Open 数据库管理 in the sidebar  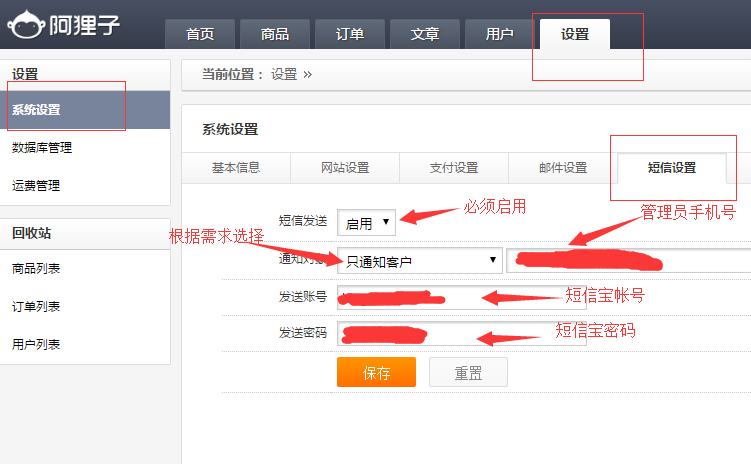[x=42, y=148]
